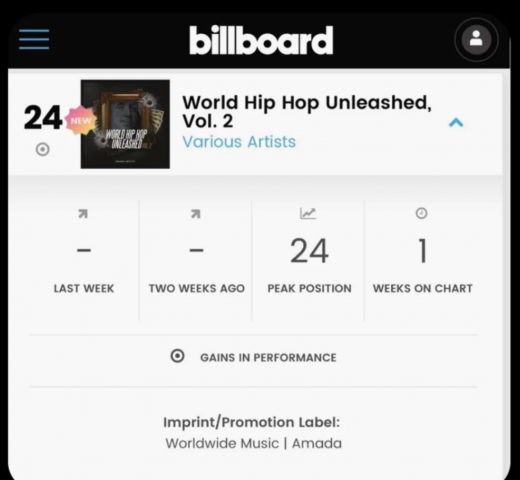Select the Weeks on Chart stat

pos(423,260)
